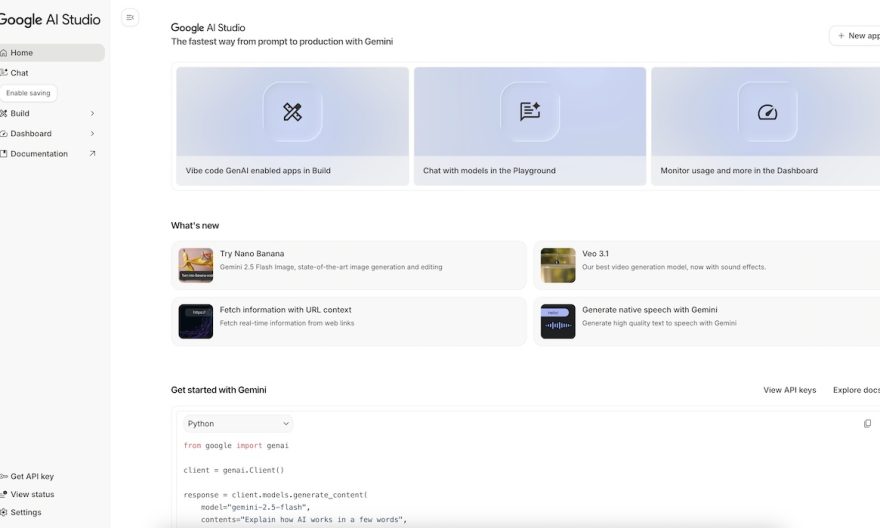
Task: Expand the Dashboard submenu chevron
Action: point(92,133)
